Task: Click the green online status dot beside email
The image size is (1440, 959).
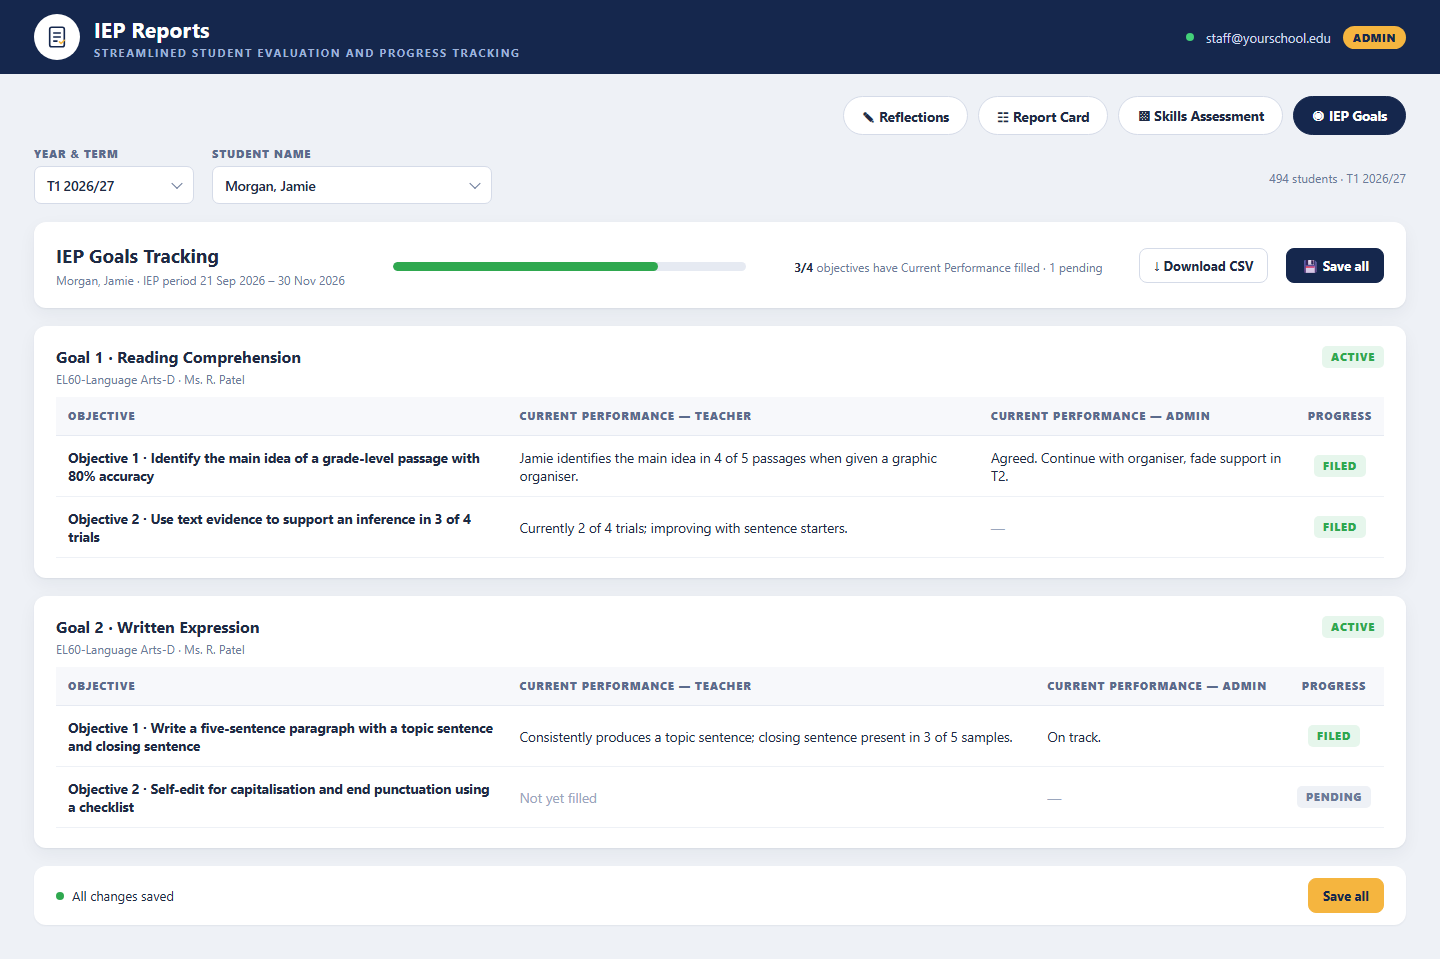Action: (1189, 37)
